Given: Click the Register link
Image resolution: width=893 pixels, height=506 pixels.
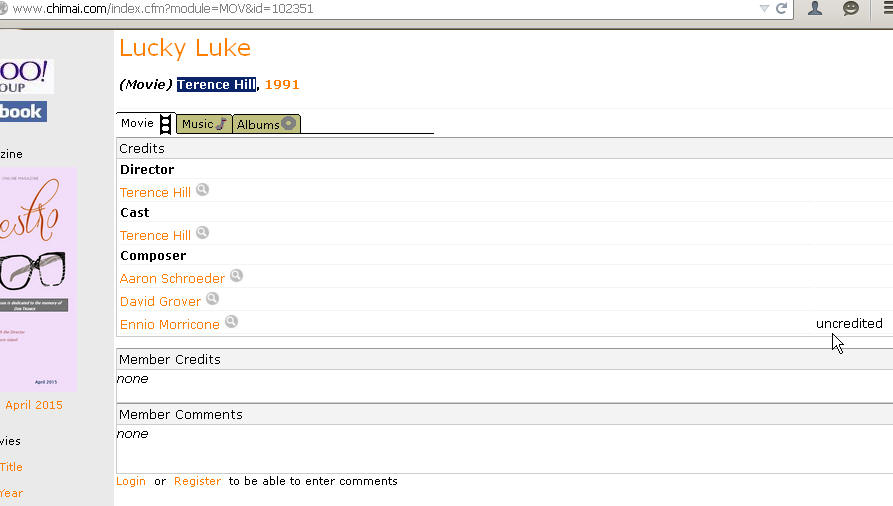Looking at the screenshot, I should [198, 481].
